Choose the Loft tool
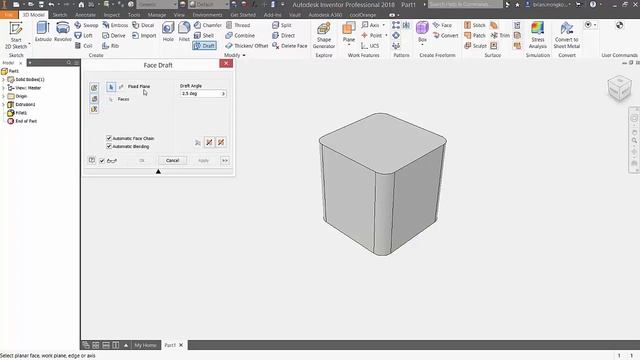Screen dimensions: 640x360 (x=84, y=36)
